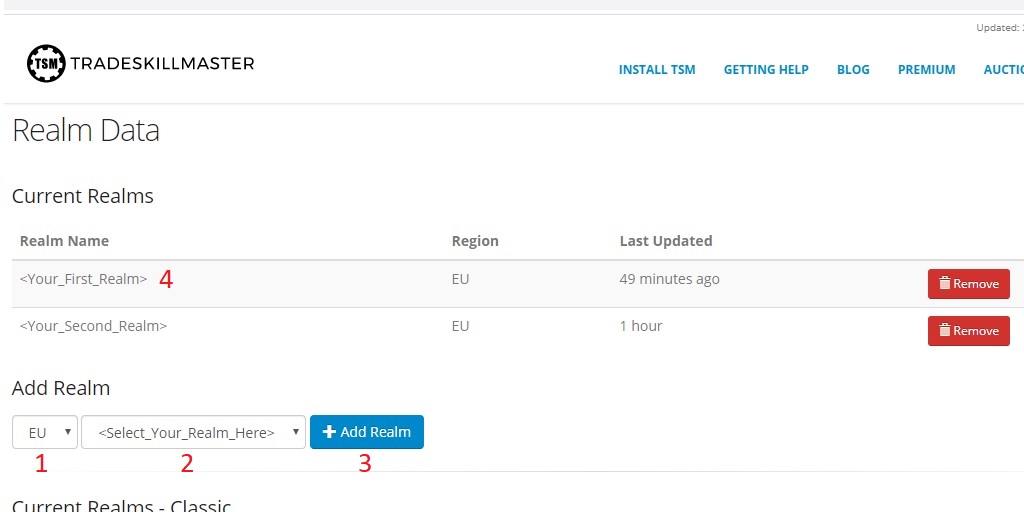The width and height of the screenshot is (1024, 512).
Task: Click the 49 minutes ago timestamp
Action: coord(669,279)
